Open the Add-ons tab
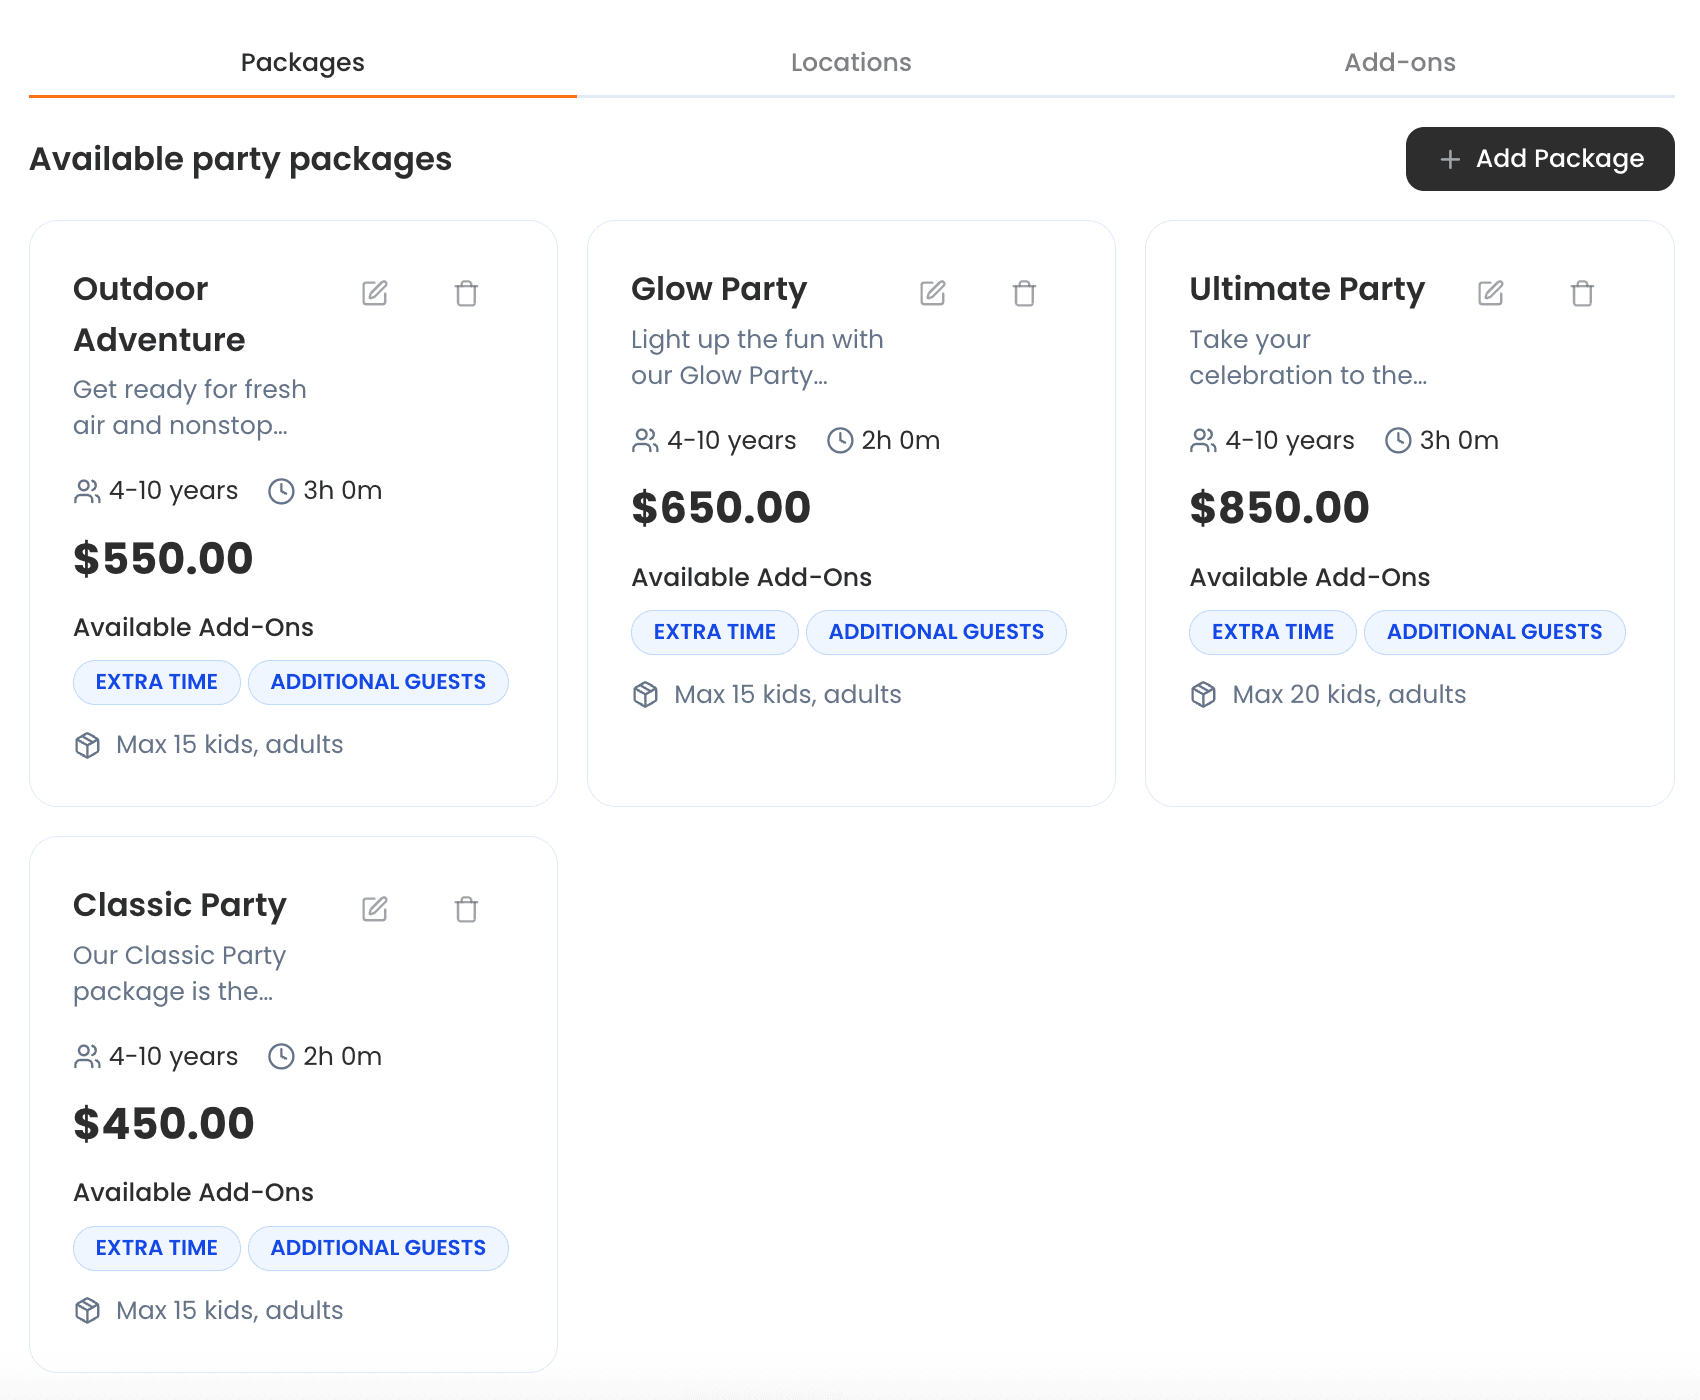This screenshot has width=1700, height=1400. 1400,62
